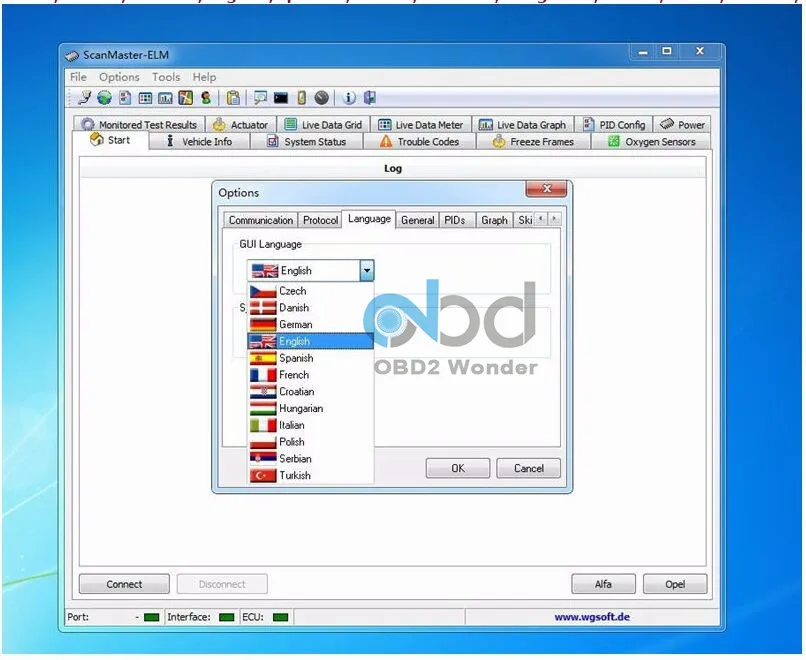Choose French from language list

(x=310, y=375)
